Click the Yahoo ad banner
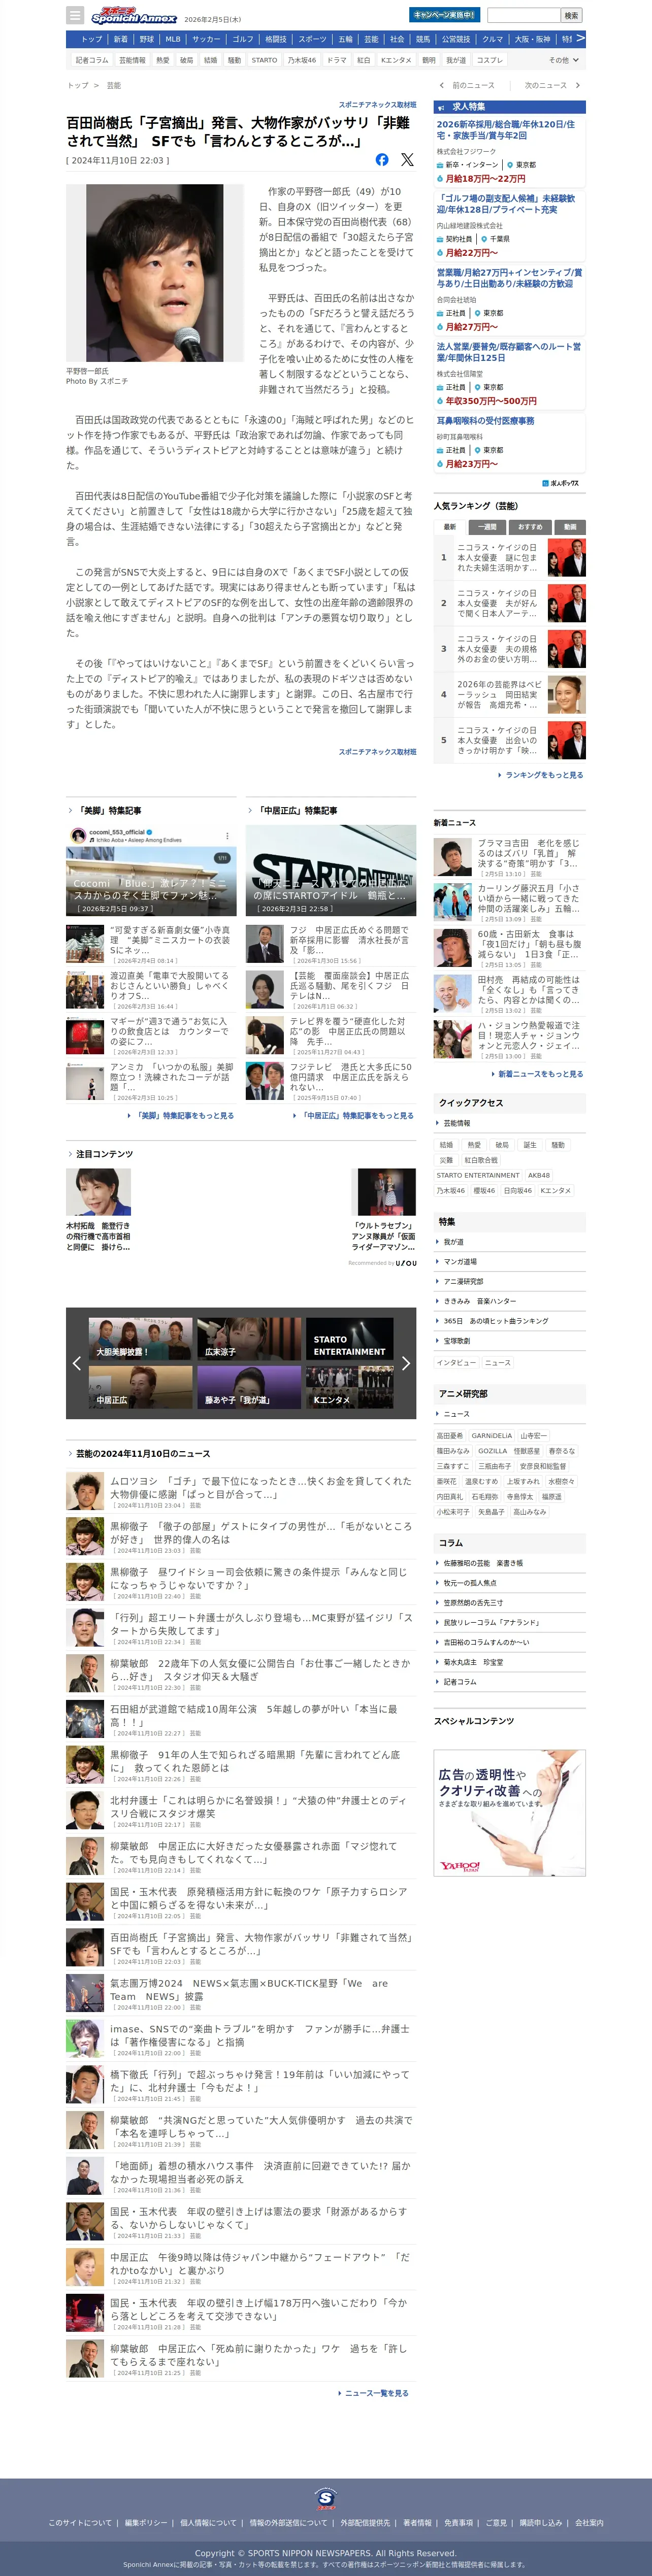 (510, 1812)
